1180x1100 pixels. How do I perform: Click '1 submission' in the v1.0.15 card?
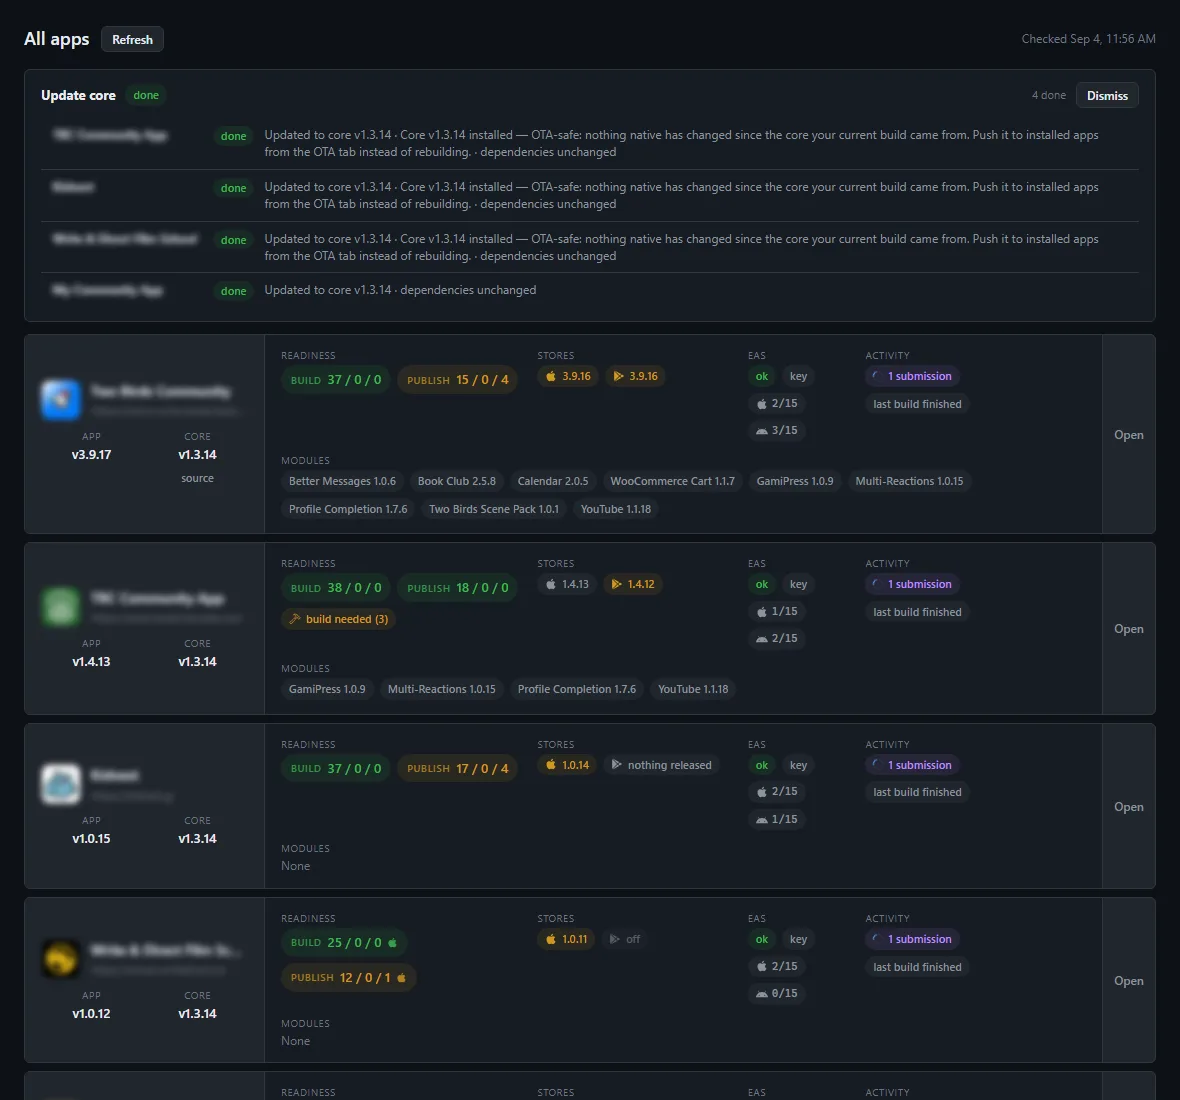(912, 765)
